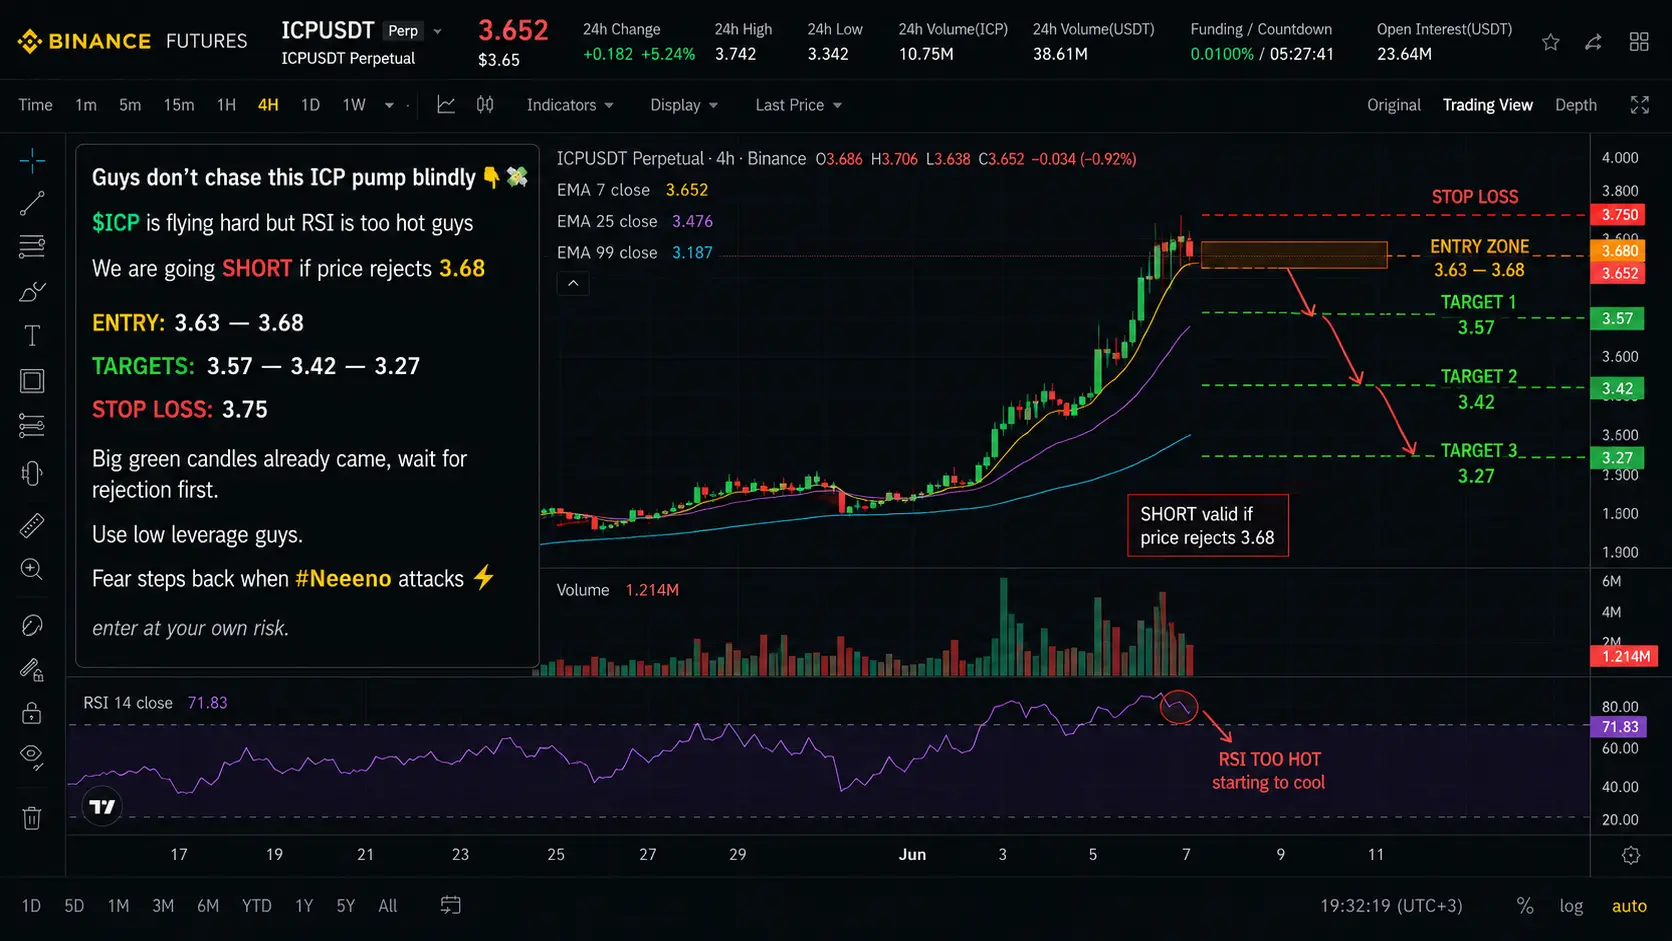Open chart settings gear on time axis
Screen dimensions: 1672x941
[1631, 855]
